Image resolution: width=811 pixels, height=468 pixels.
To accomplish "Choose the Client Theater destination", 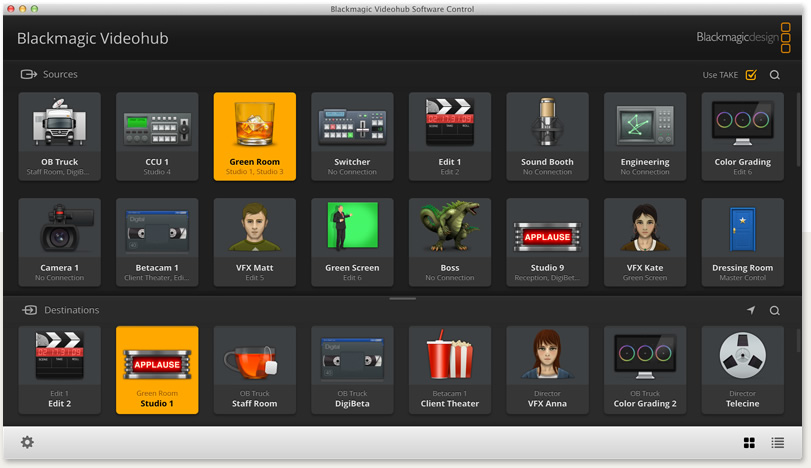I will (x=449, y=369).
